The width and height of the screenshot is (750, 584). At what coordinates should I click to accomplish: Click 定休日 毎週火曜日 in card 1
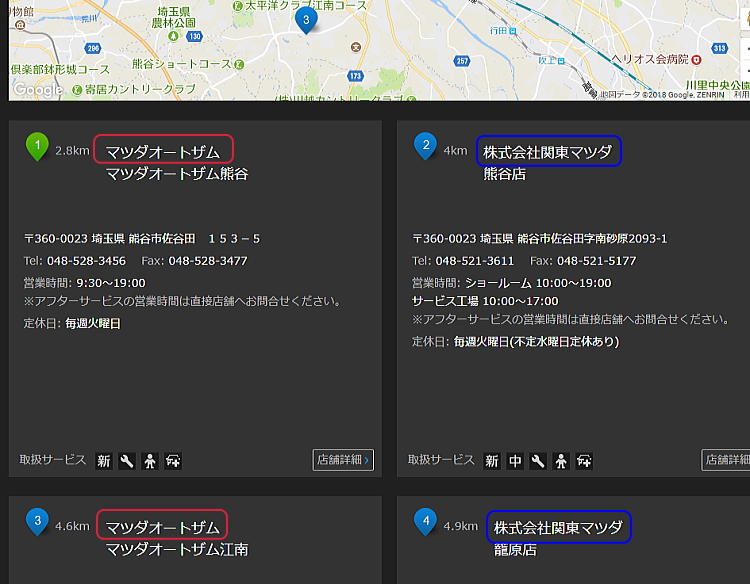coord(72,323)
